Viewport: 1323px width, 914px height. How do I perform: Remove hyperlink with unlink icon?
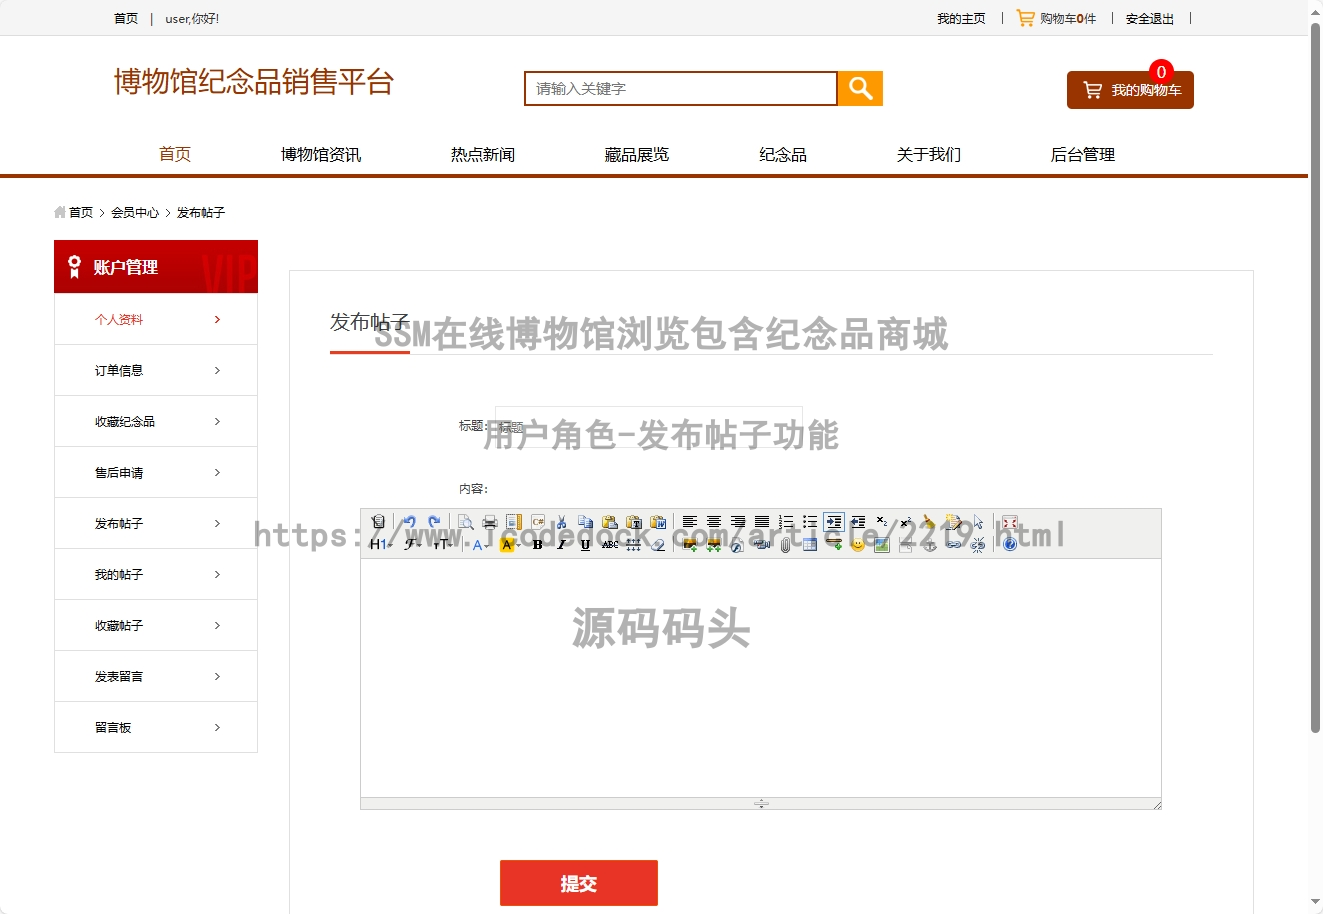coord(977,545)
